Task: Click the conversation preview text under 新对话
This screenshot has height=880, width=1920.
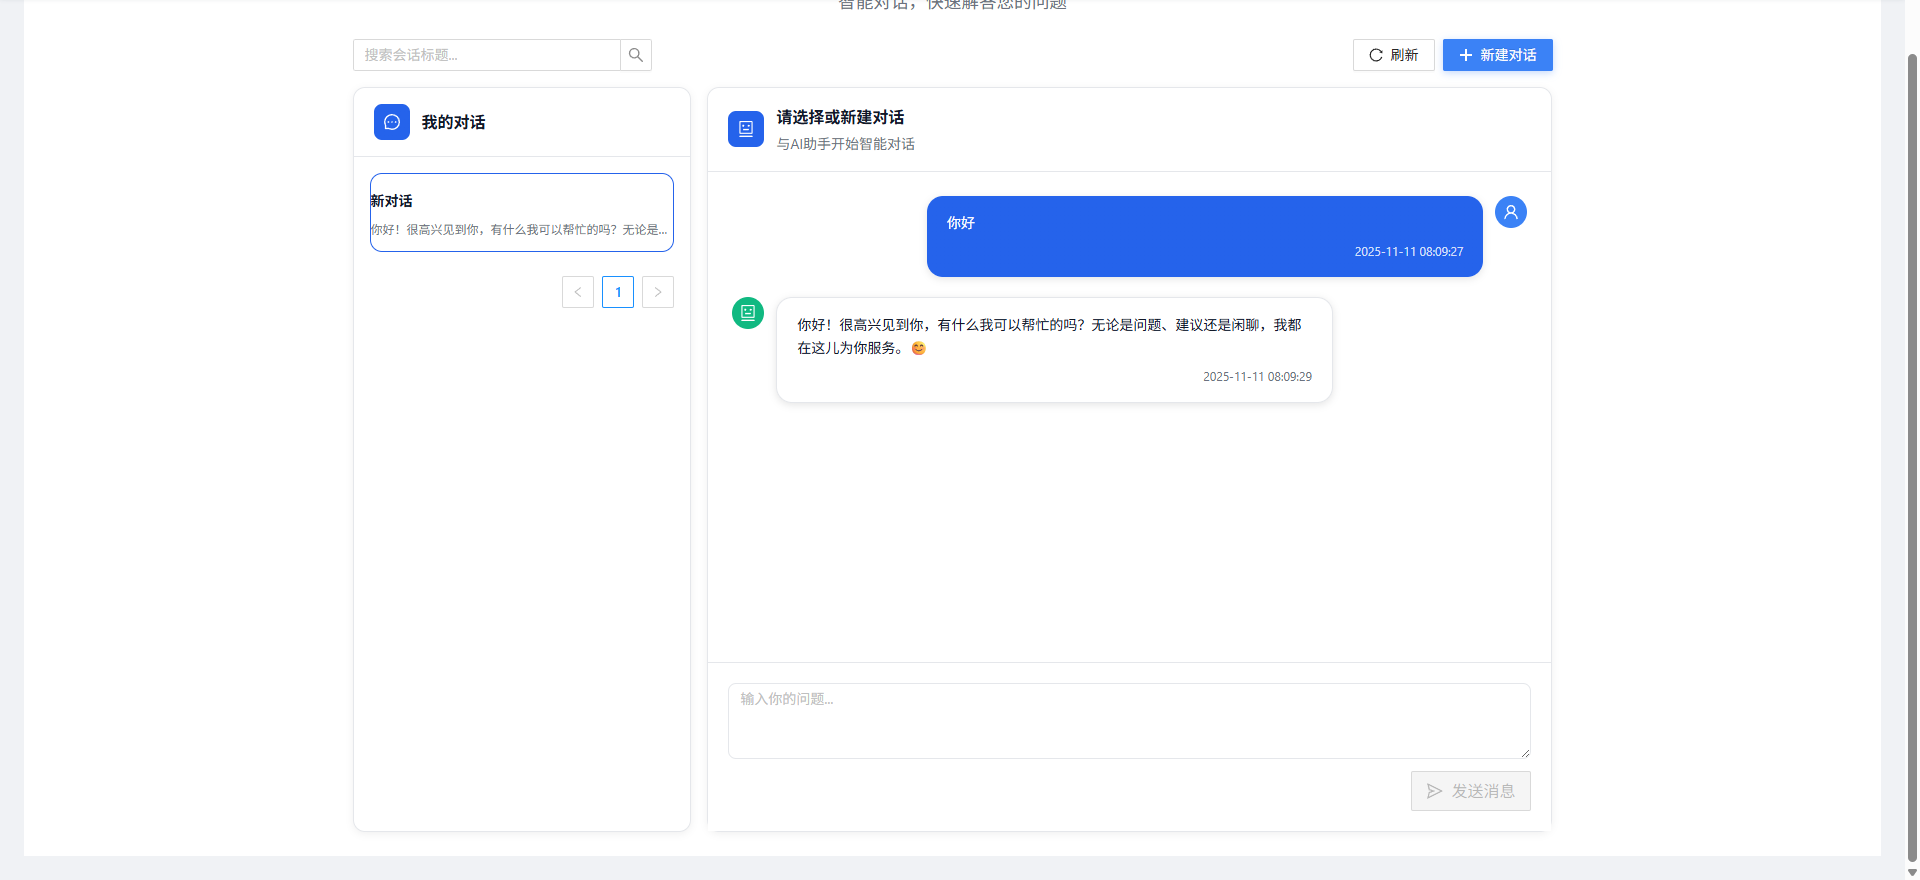Action: coord(519,230)
